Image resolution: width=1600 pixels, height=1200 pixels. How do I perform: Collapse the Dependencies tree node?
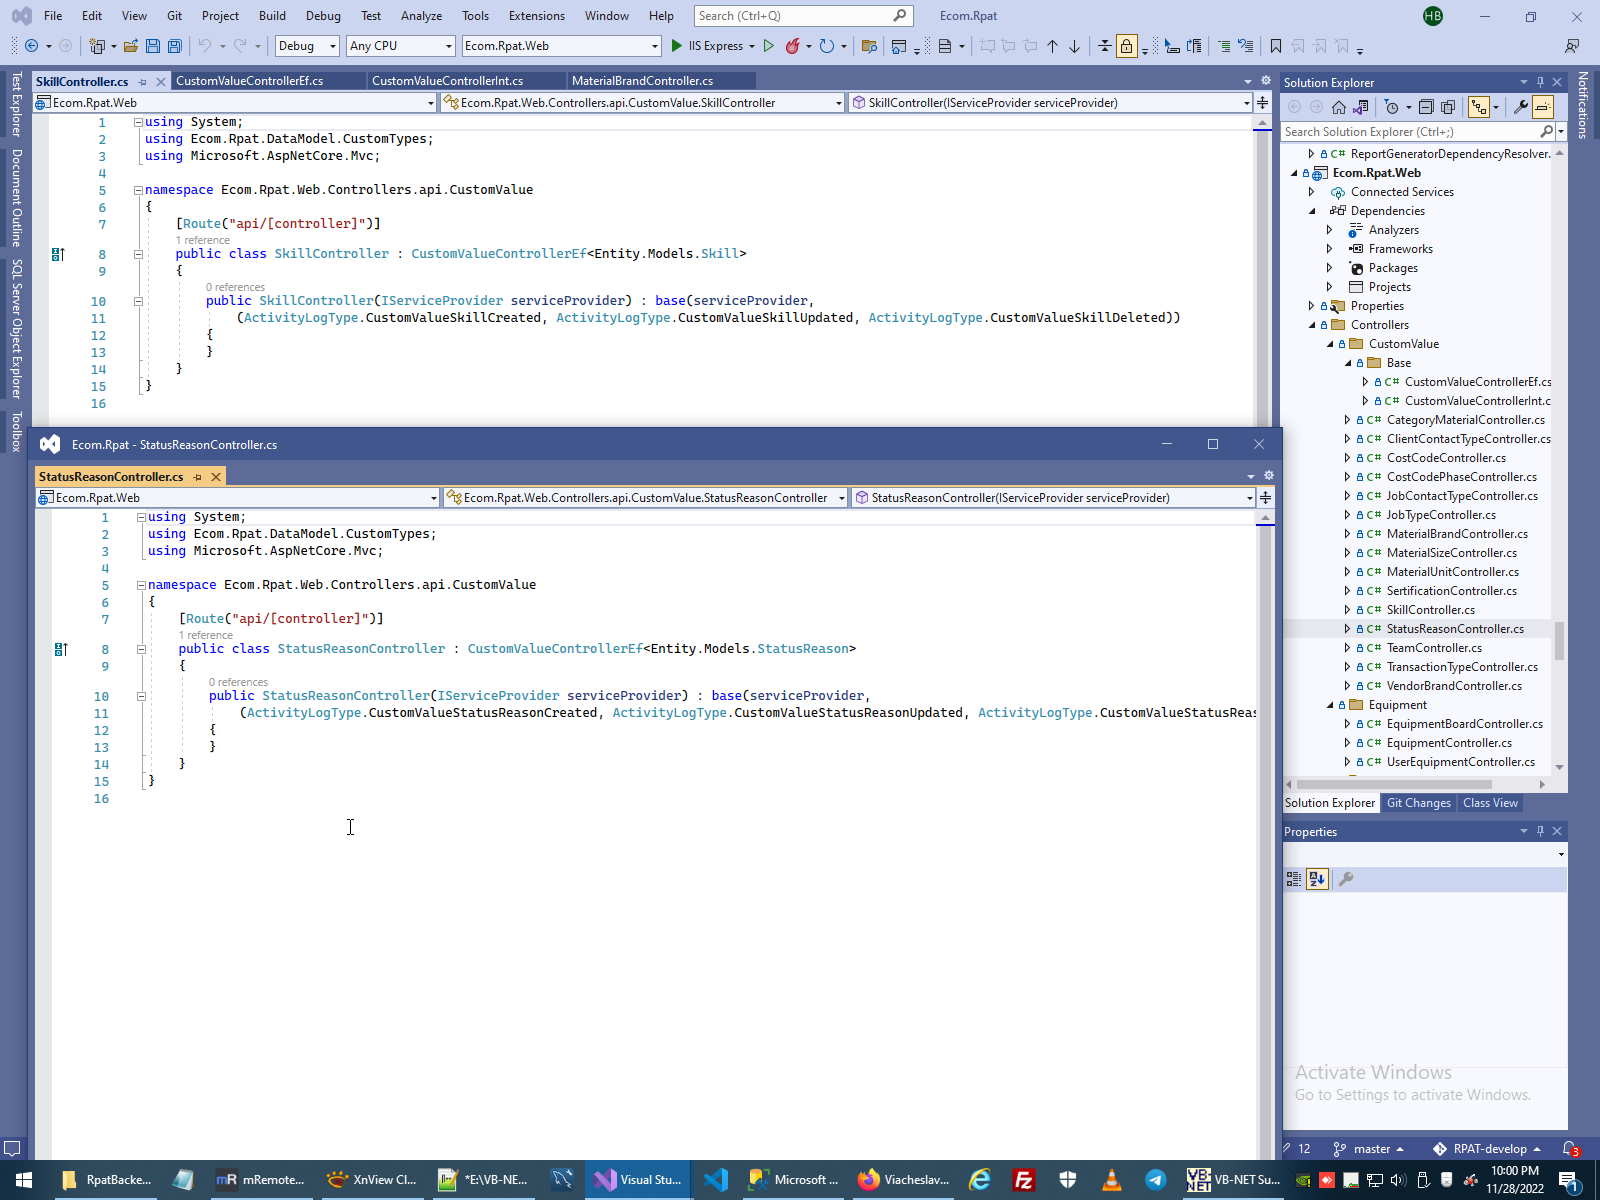coord(1312,211)
